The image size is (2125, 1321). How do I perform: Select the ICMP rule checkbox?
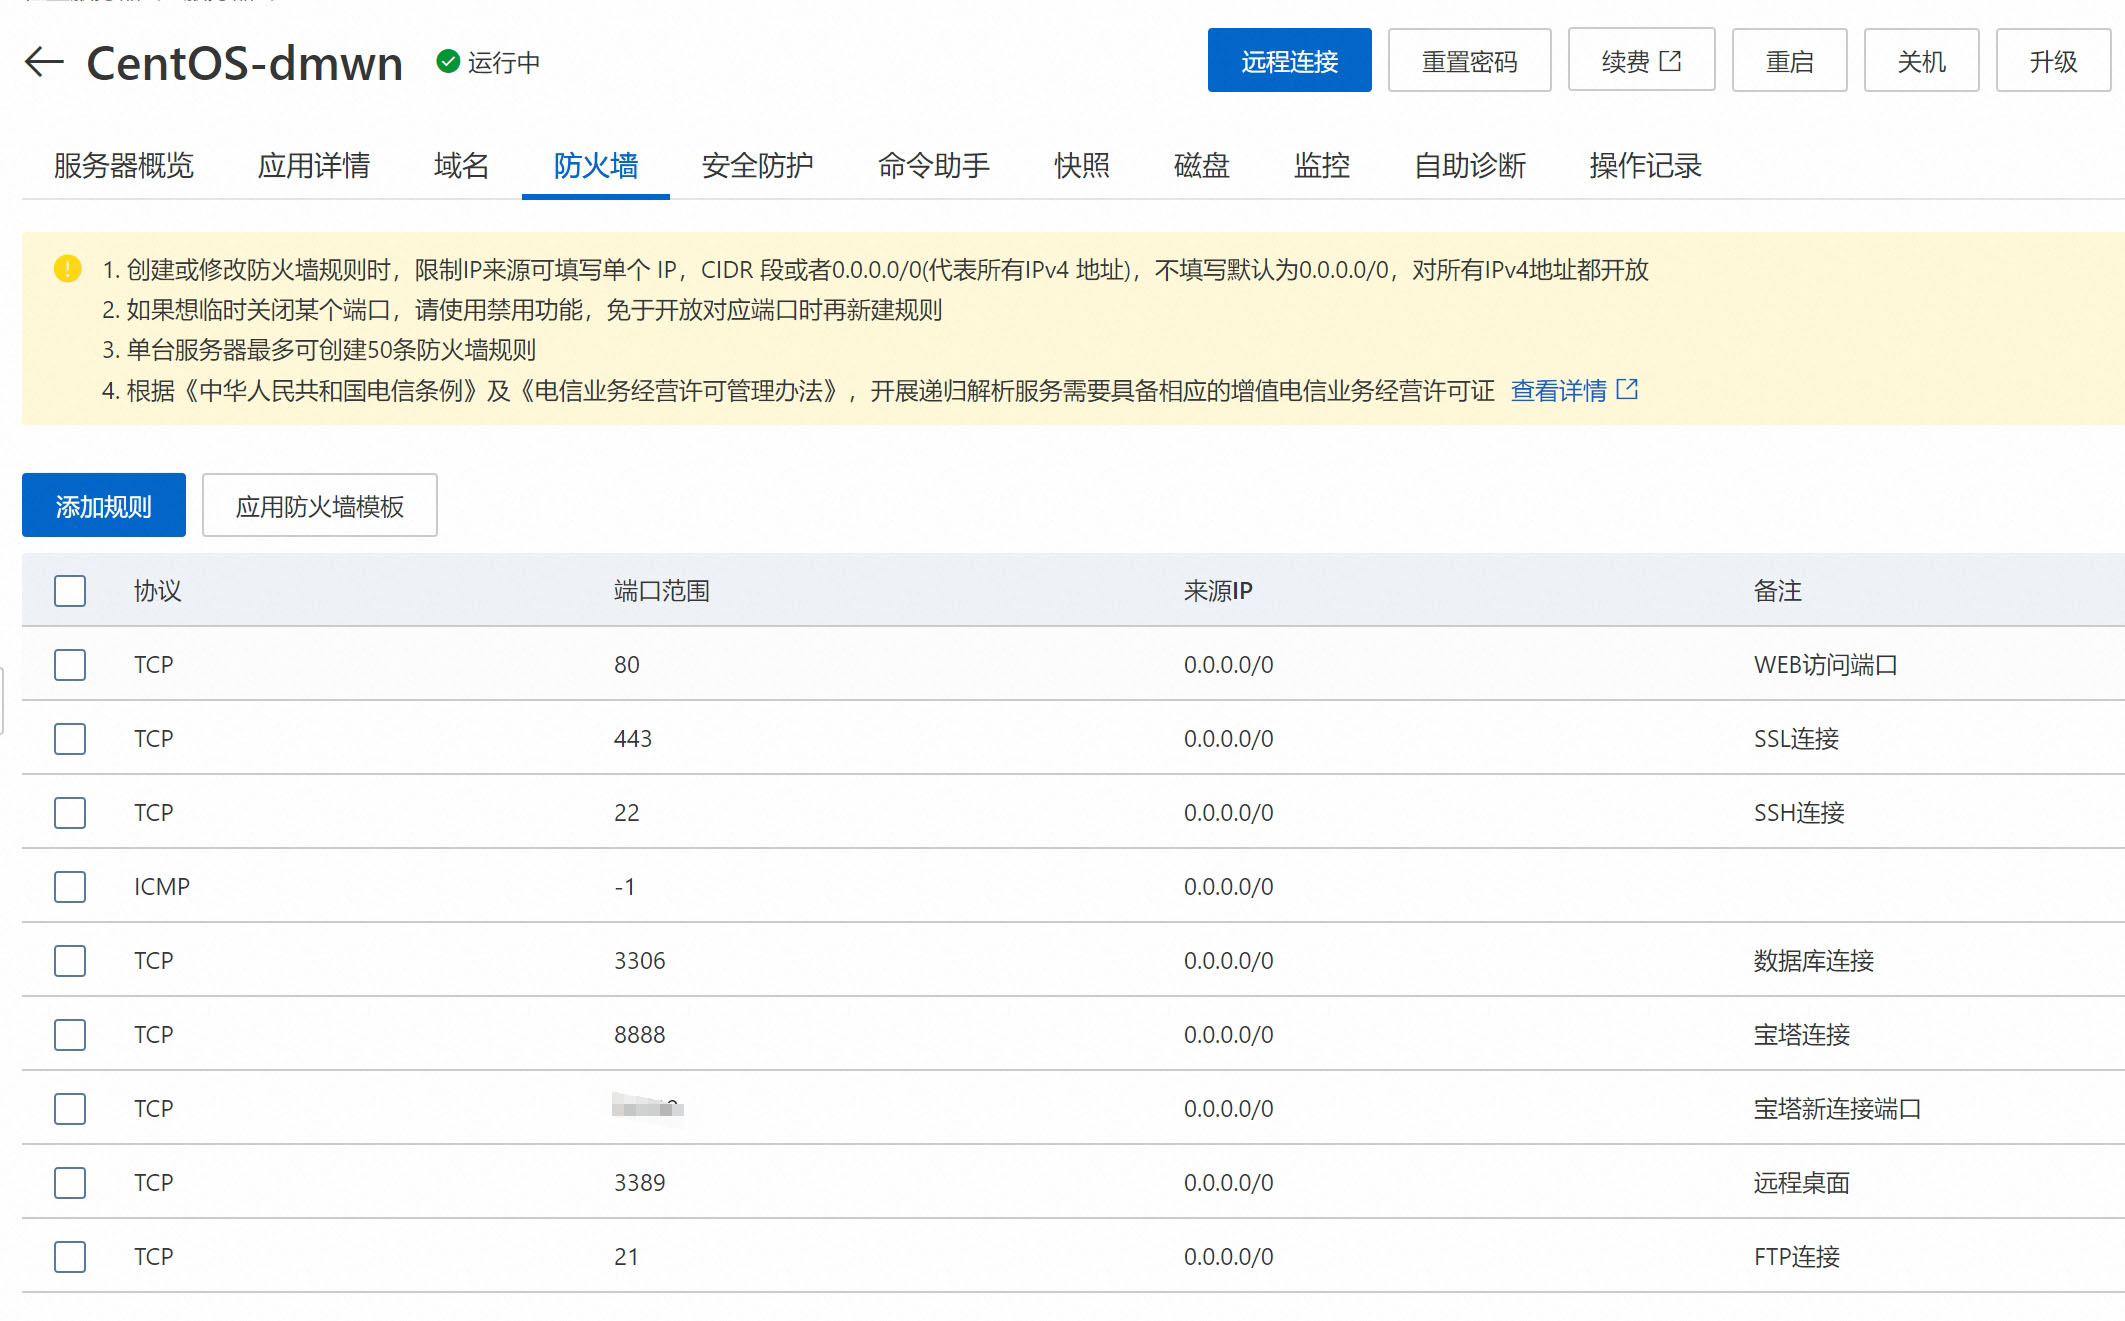click(x=70, y=886)
